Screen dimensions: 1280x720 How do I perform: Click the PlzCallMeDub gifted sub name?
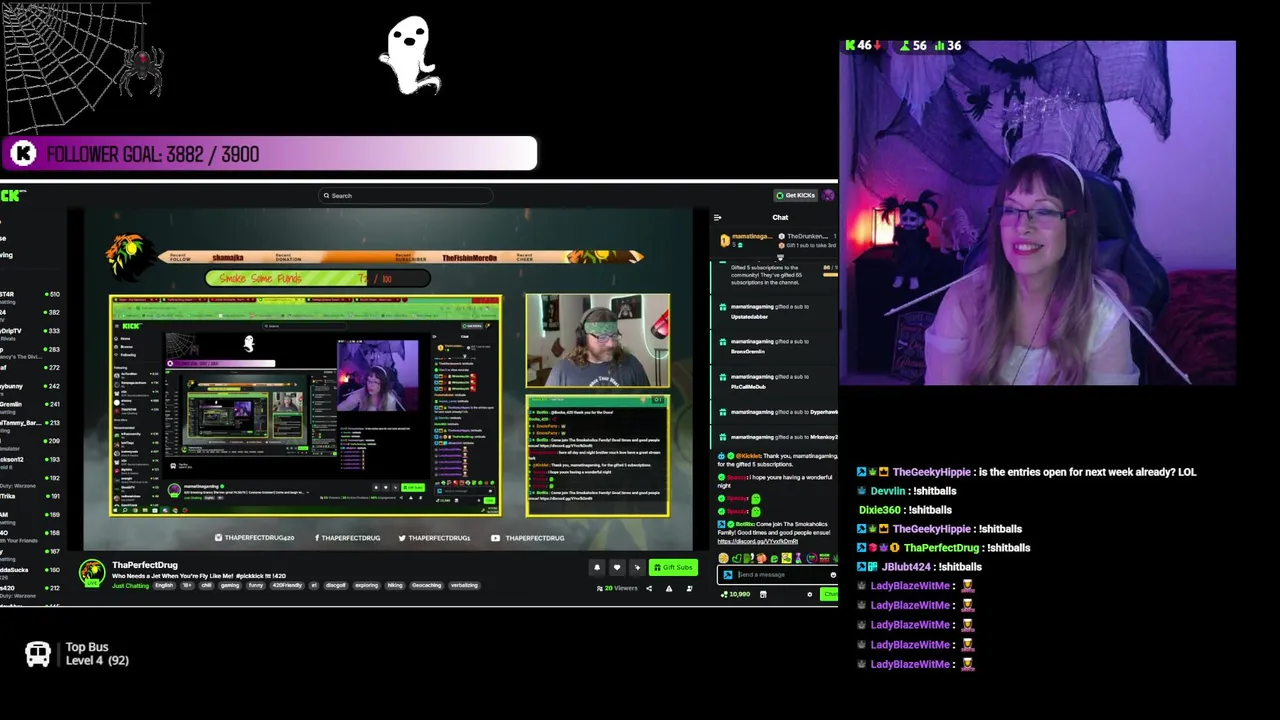748,386
